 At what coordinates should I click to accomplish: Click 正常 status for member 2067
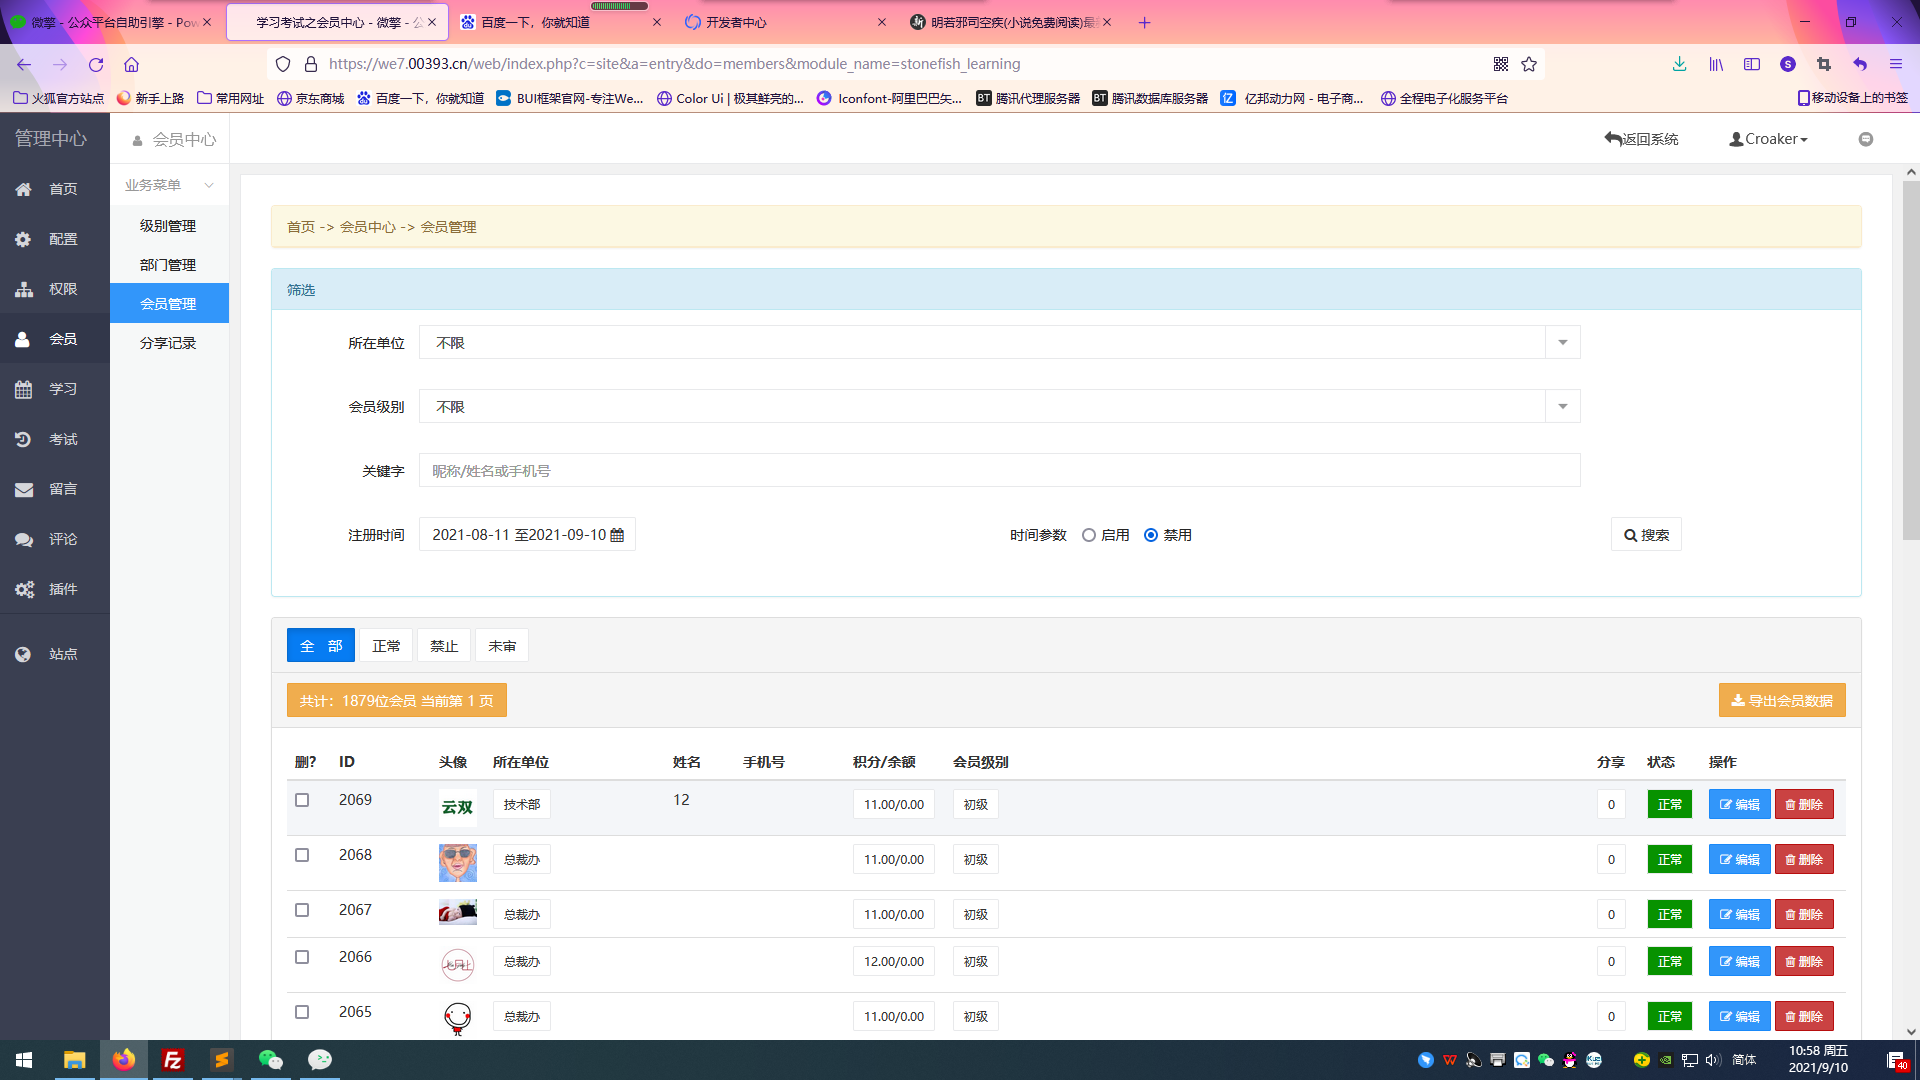point(1669,914)
